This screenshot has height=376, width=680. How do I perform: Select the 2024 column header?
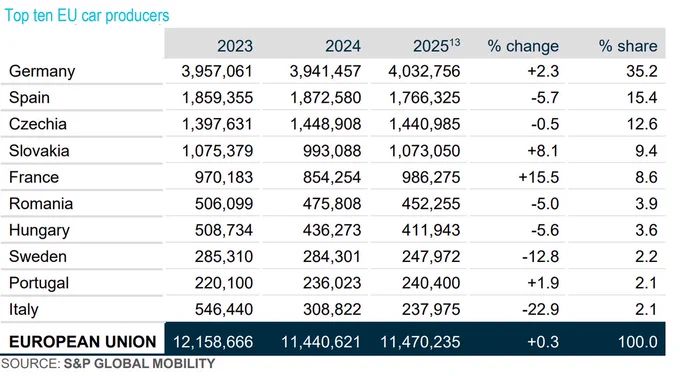pyautogui.click(x=343, y=46)
